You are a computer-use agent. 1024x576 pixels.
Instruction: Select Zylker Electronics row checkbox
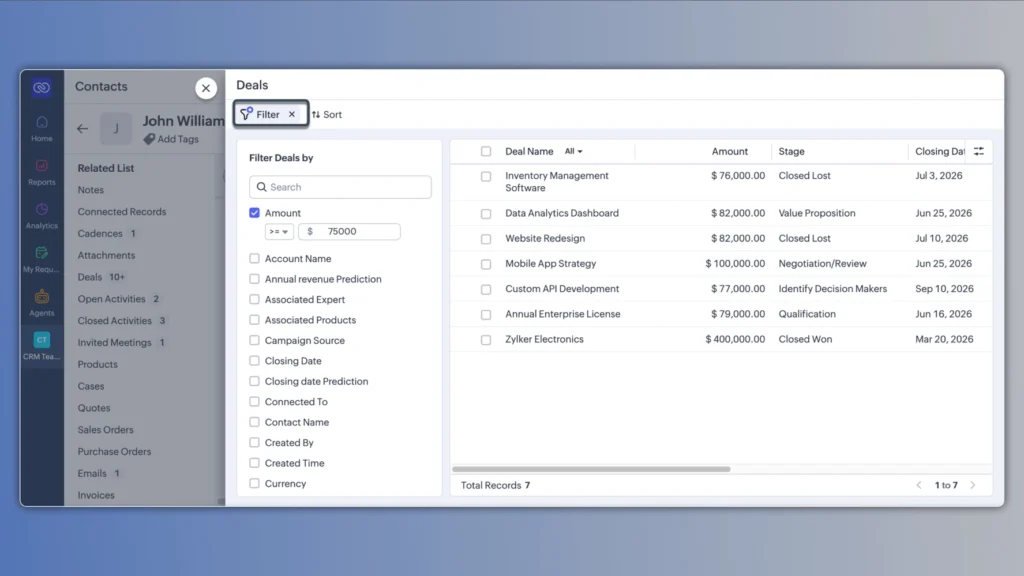click(486, 340)
